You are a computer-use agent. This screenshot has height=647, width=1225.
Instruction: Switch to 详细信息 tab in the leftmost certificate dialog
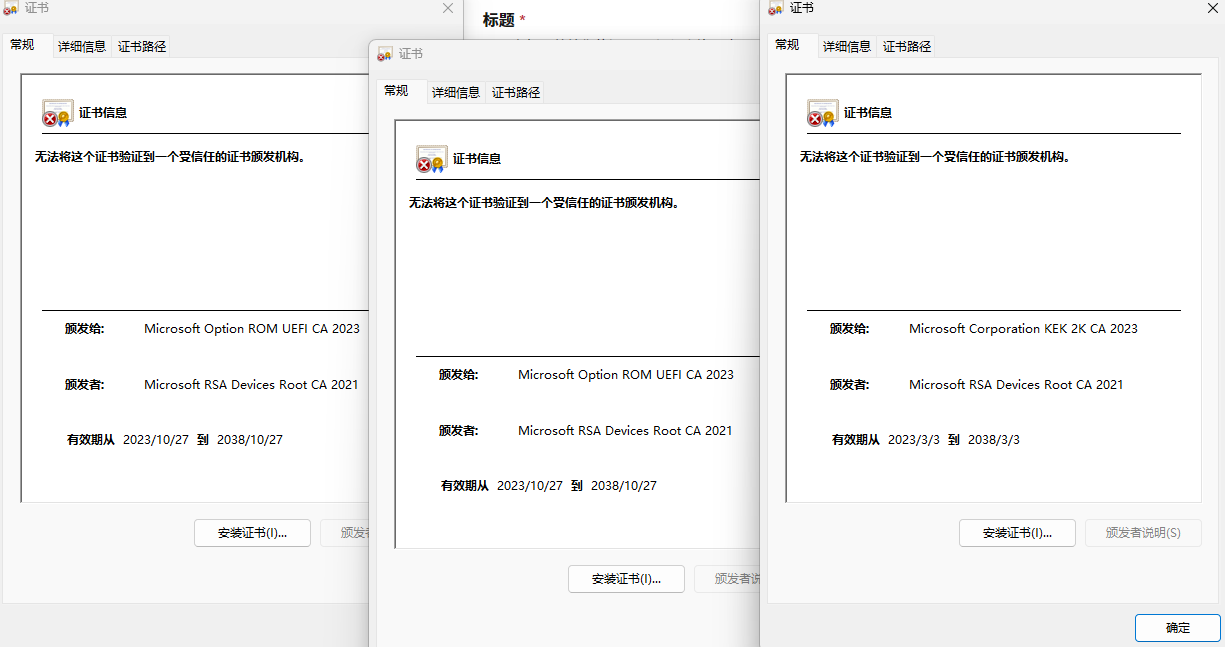tap(82, 46)
